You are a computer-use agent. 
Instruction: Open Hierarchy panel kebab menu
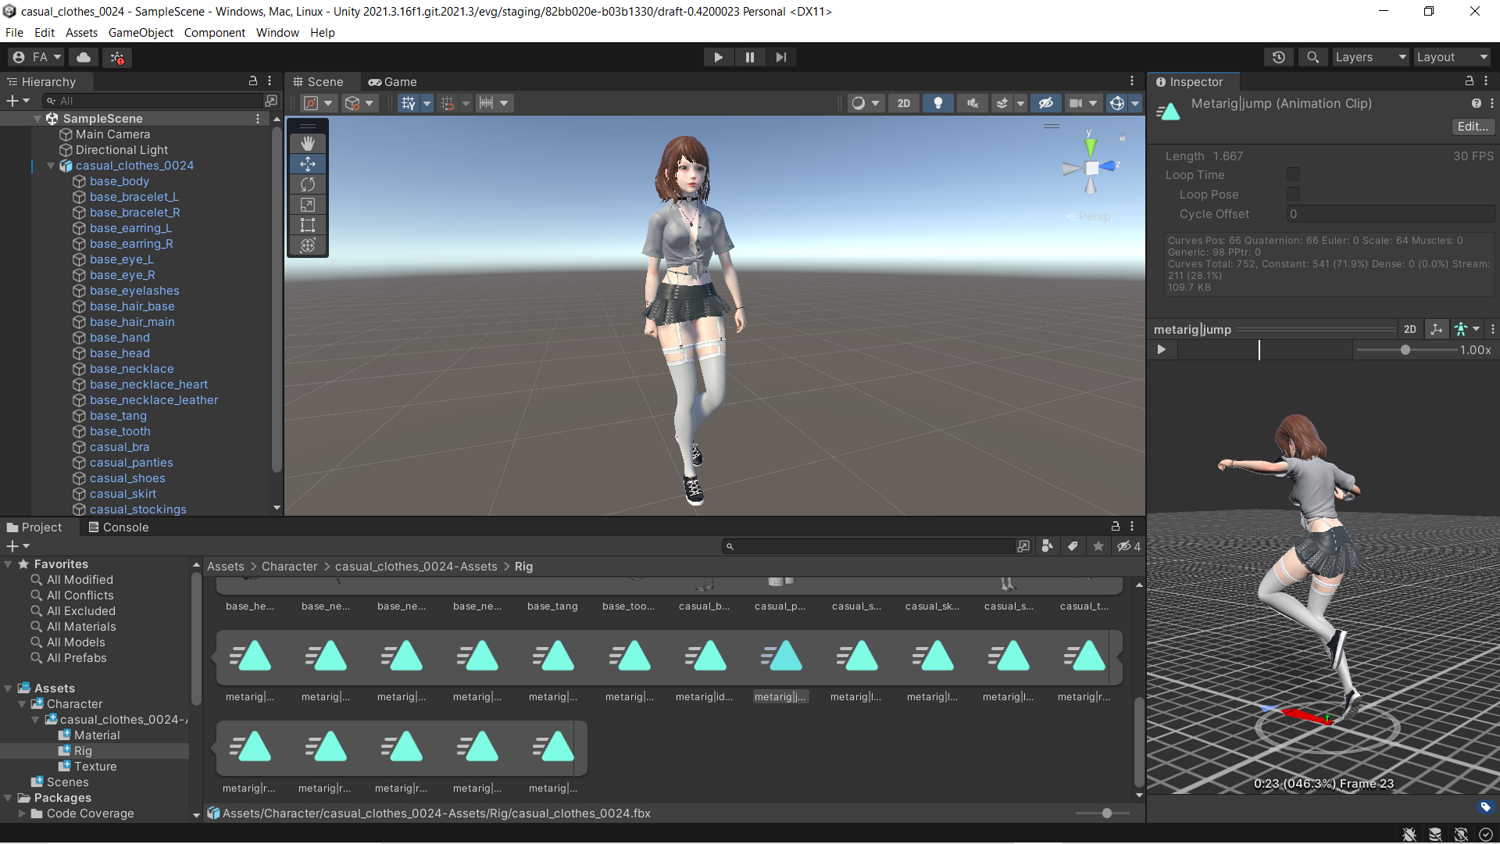pyautogui.click(x=269, y=81)
